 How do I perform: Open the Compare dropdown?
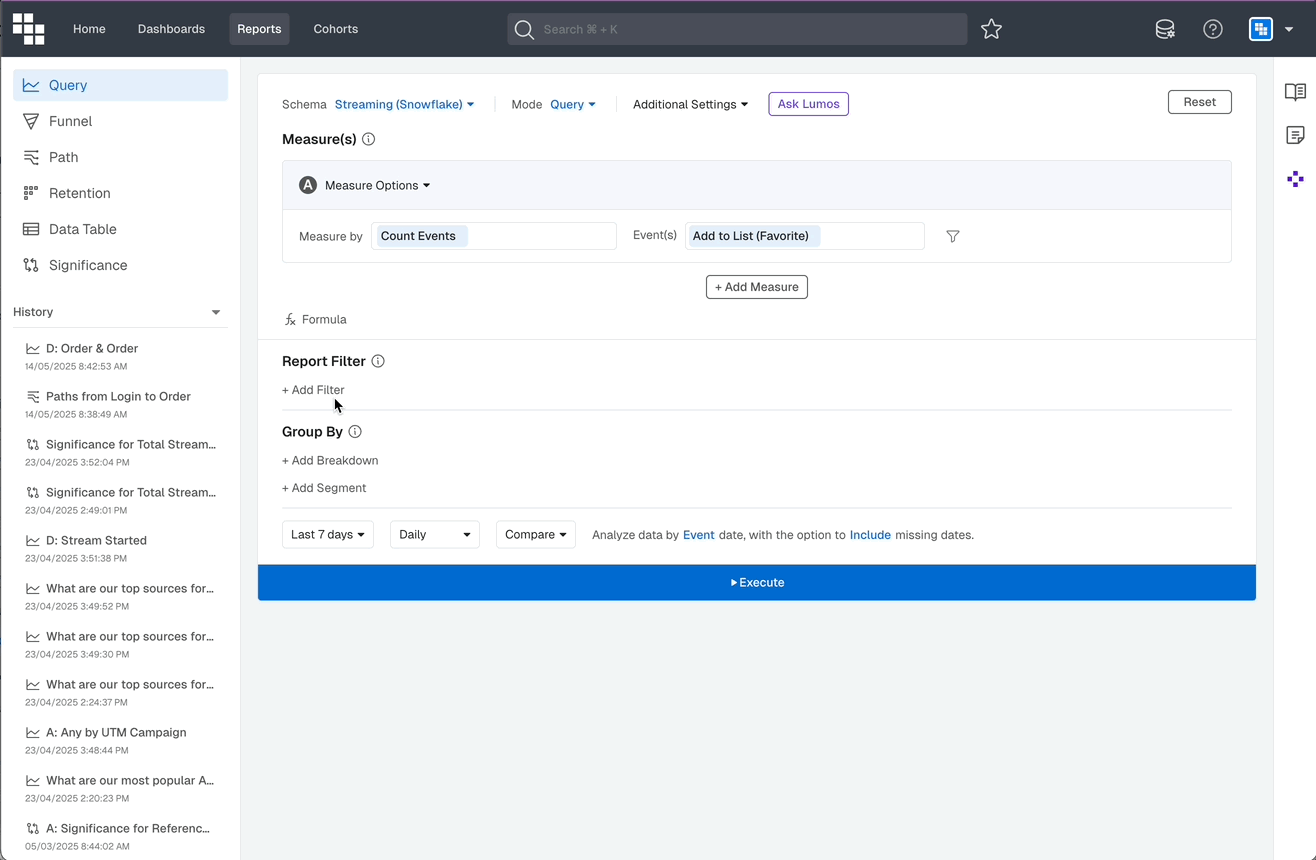536,534
